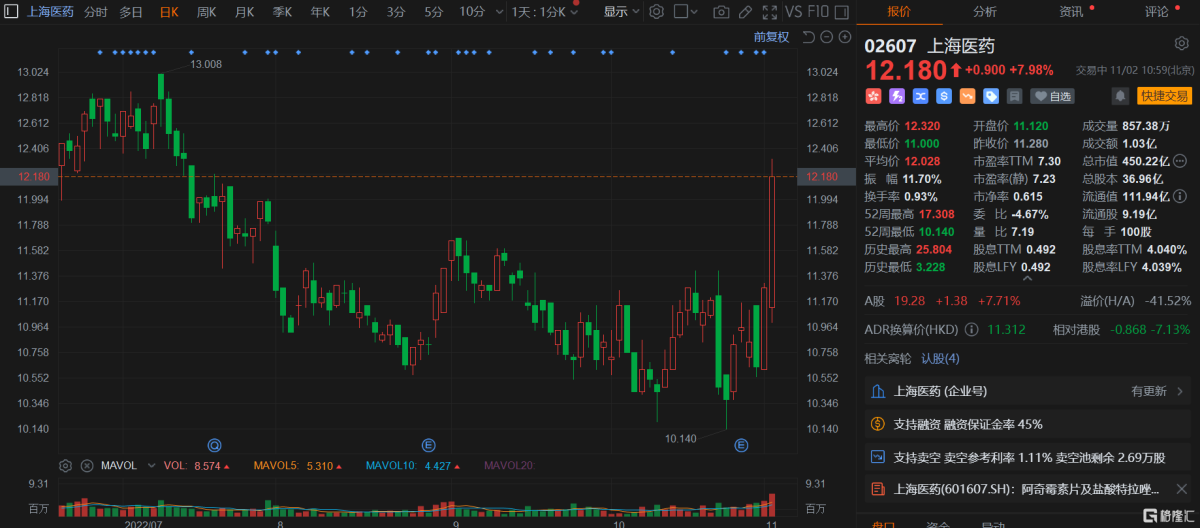Open chart settings gear in top toolbar
The image size is (1200, 528).
(x=656, y=12)
